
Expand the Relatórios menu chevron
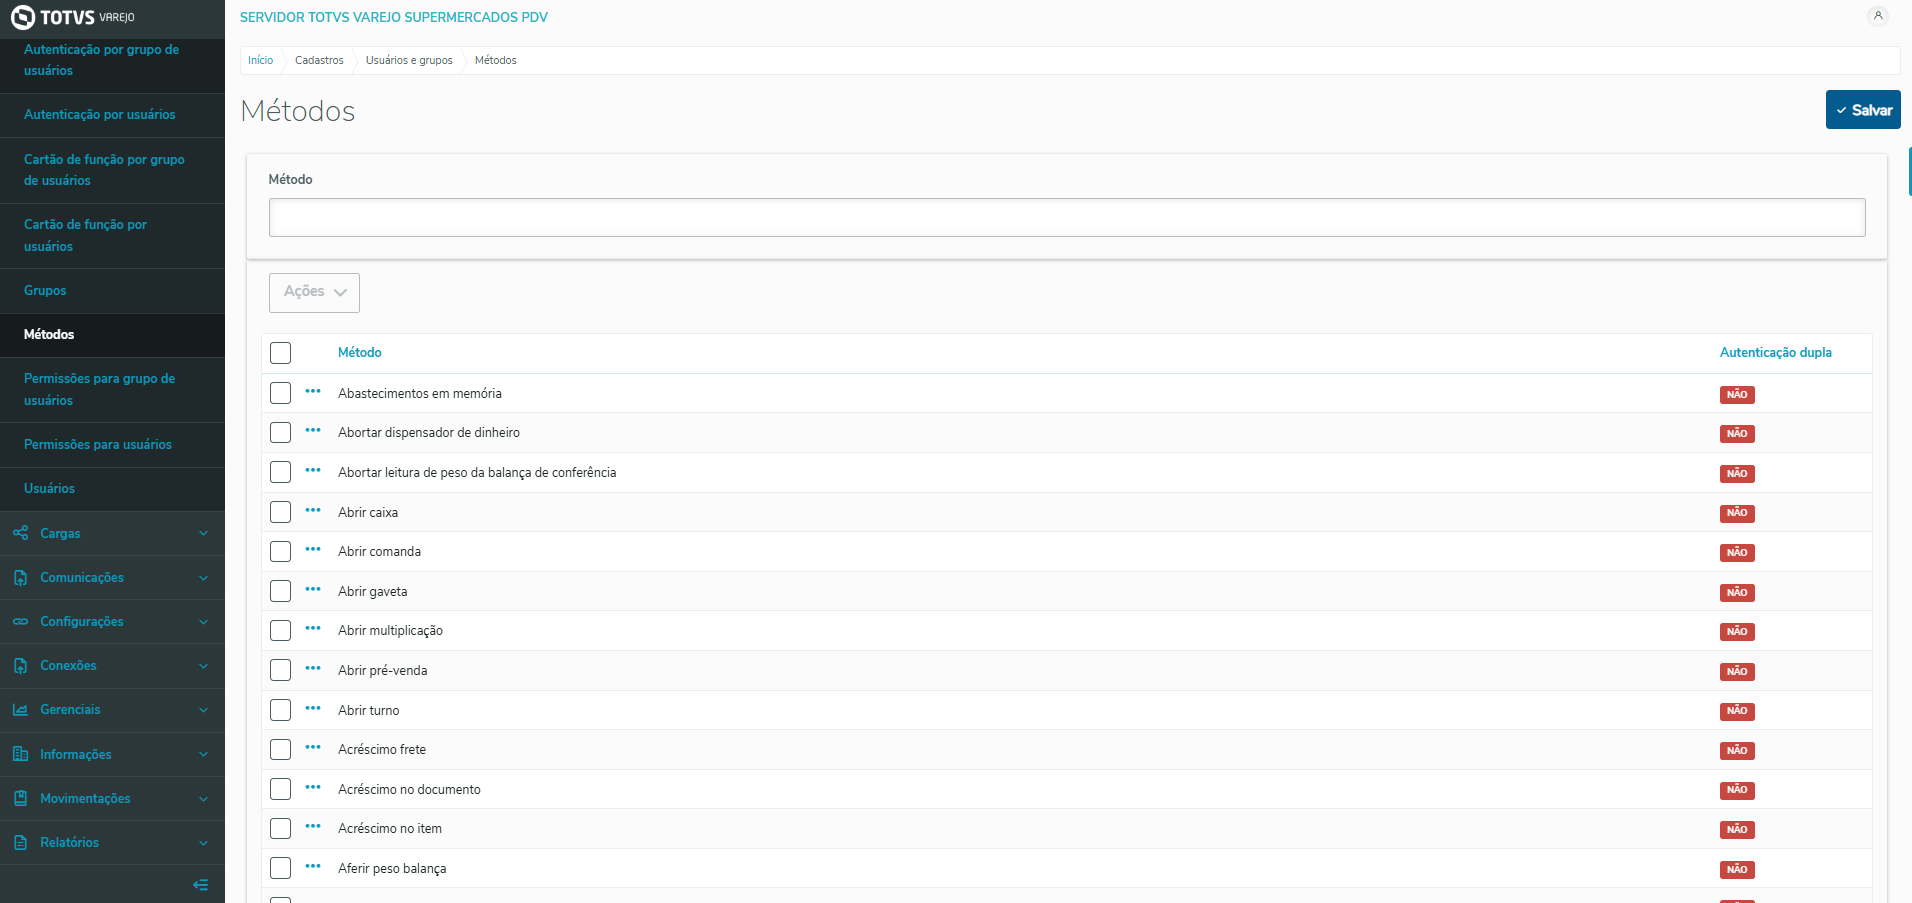(x=204, y=843)
